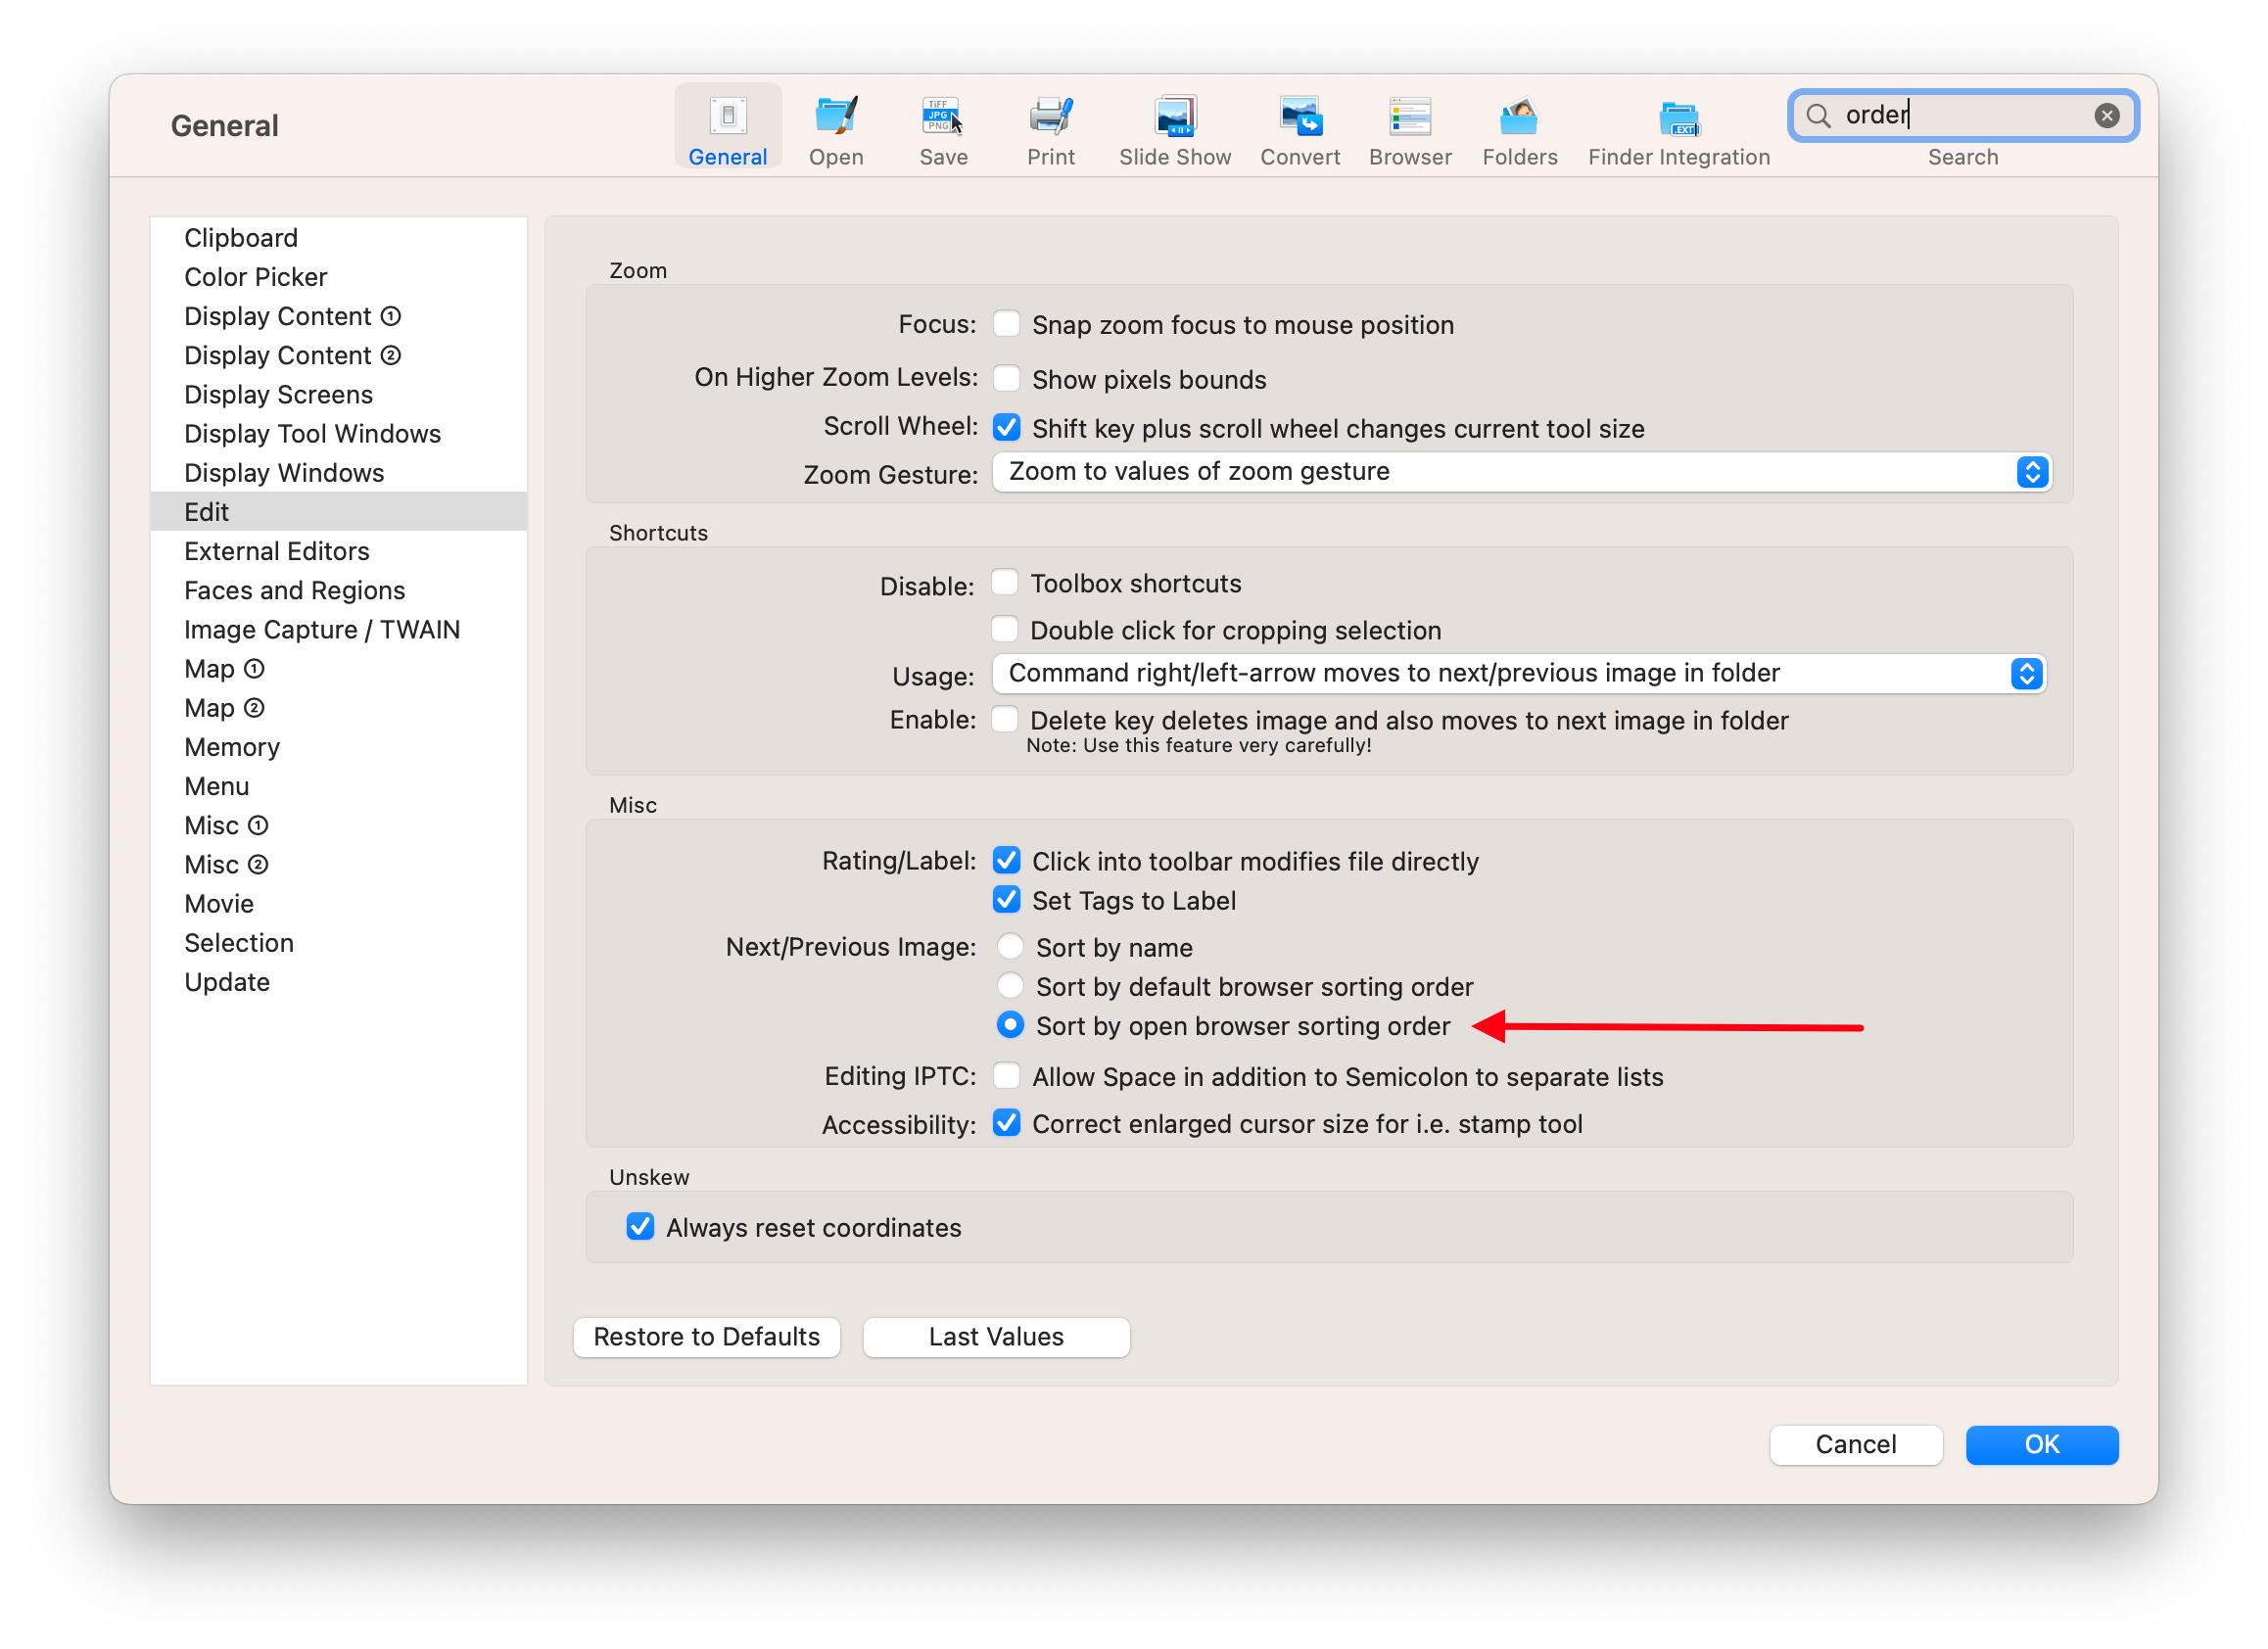Select Map 1 in sidebar
2268x1649 pixels.
click(x=338, y=668)
